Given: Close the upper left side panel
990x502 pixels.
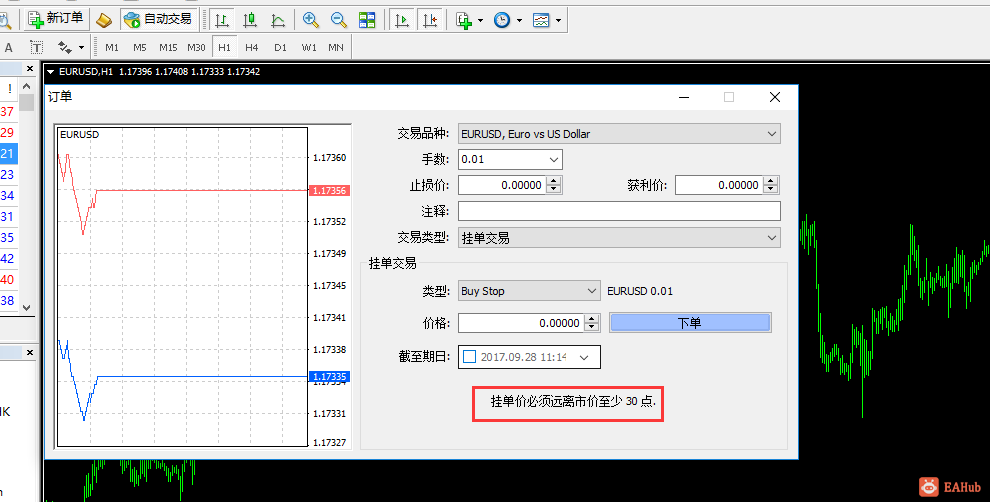Looking at the screenshot, I should (x=29, y=68).
